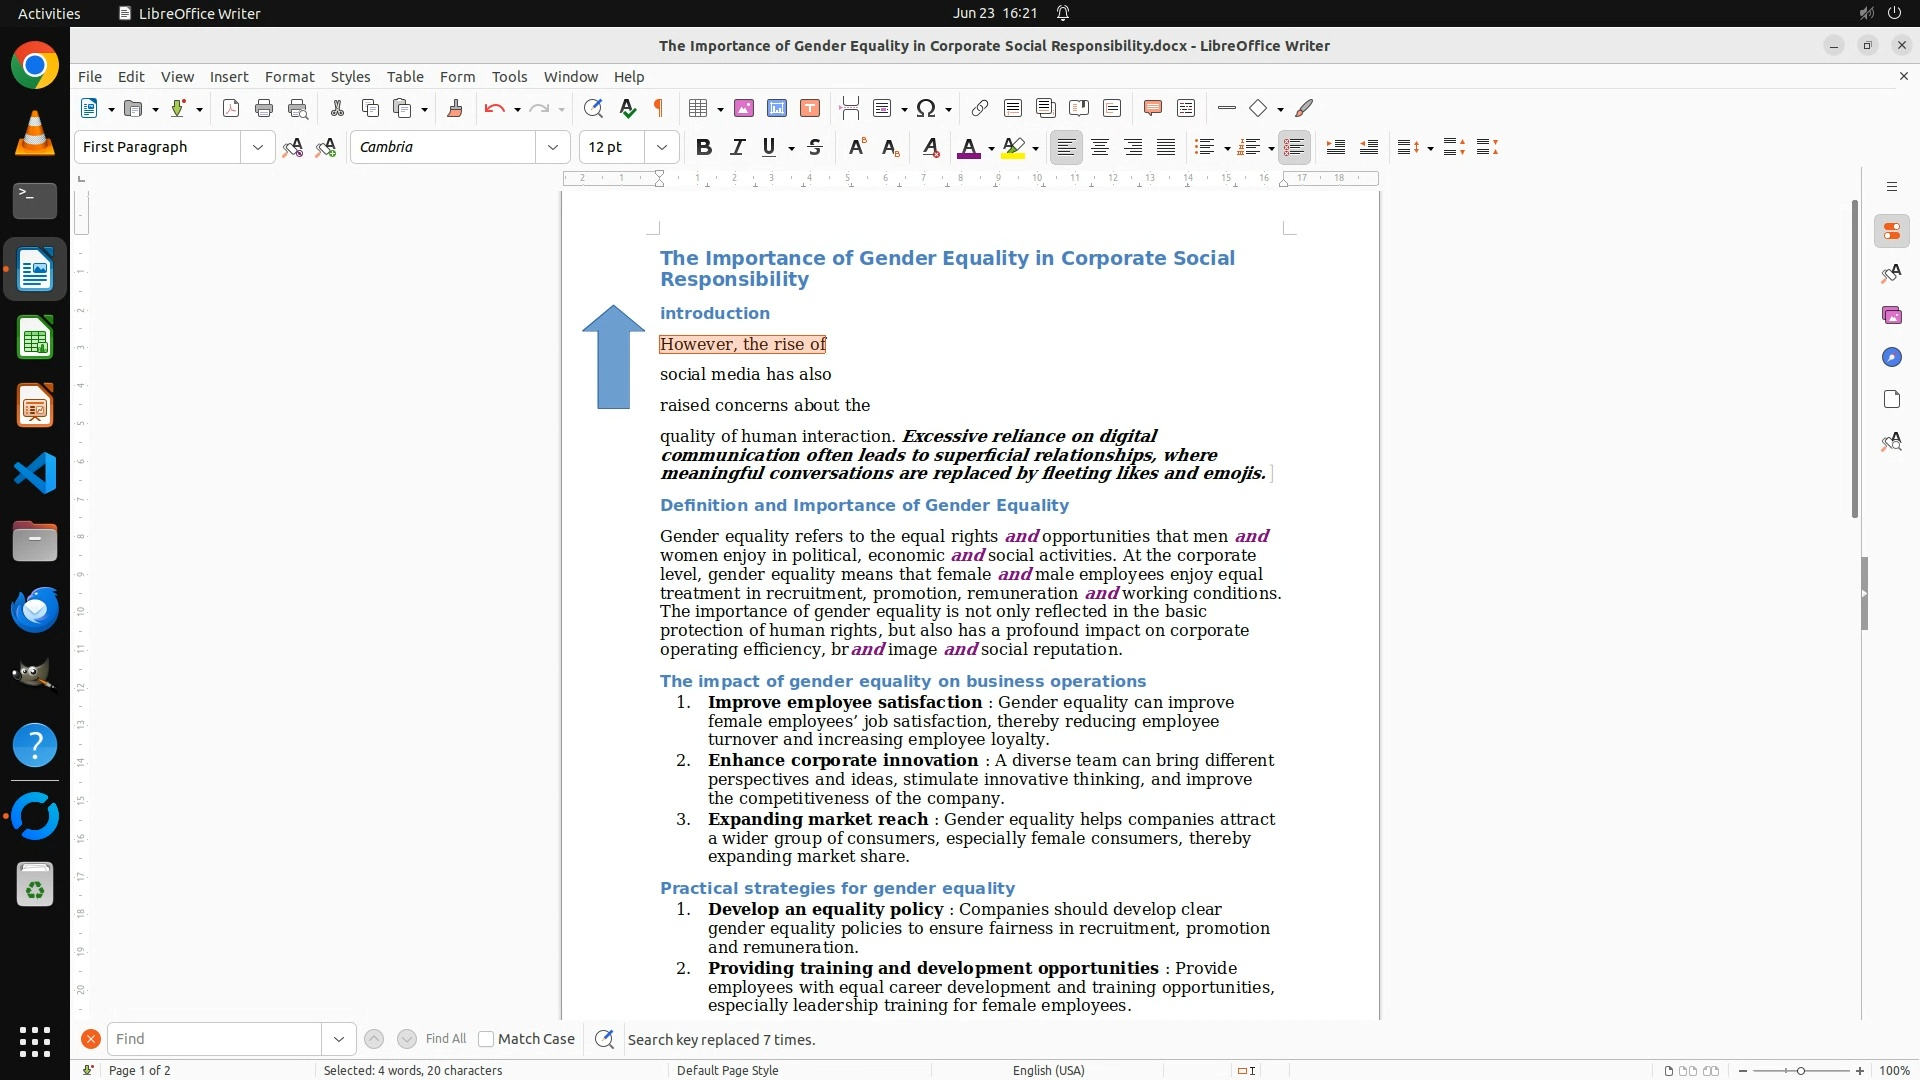Toggle Italic formatting button
This screenshot has width=1920, height=1080.
[x=737, y=147]
